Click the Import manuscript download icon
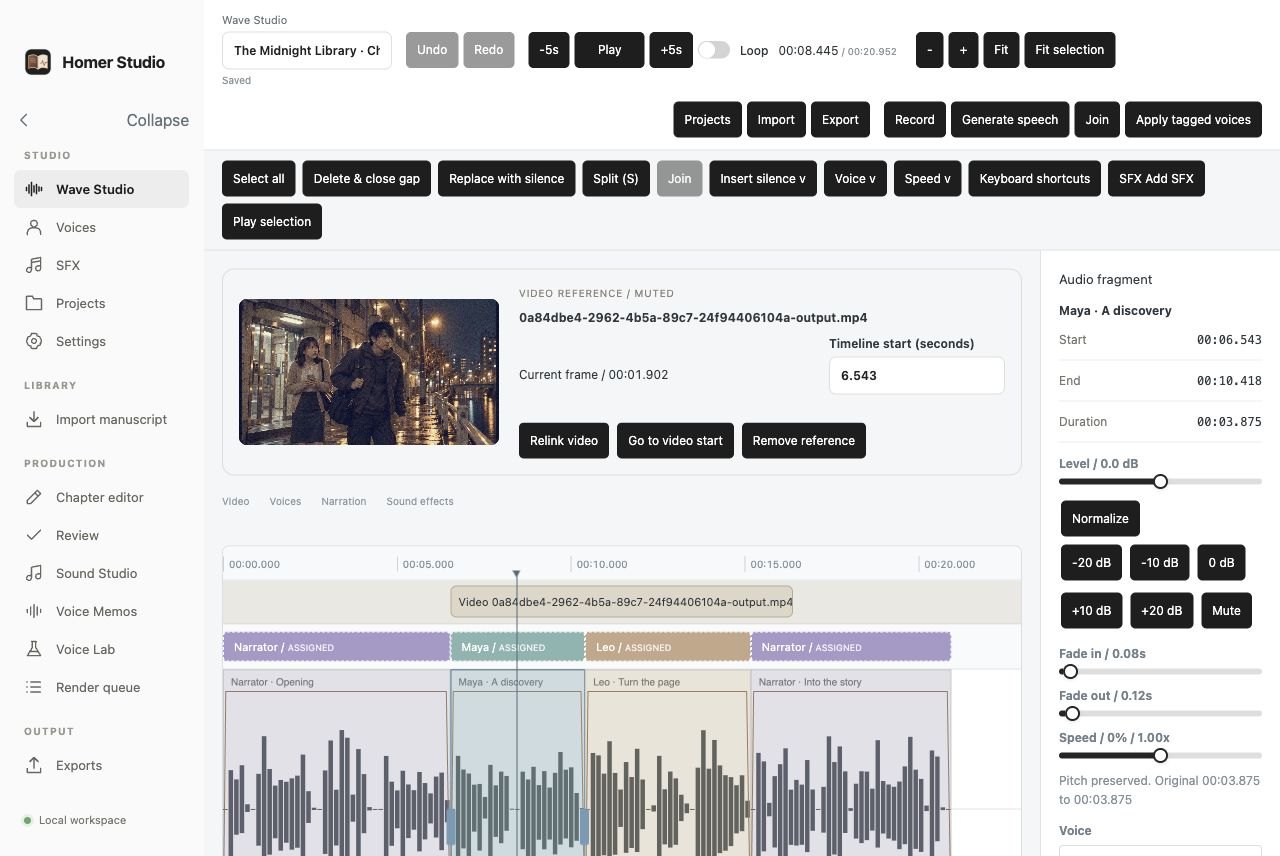Viewport: 1280px width, 856px height. 34,419
